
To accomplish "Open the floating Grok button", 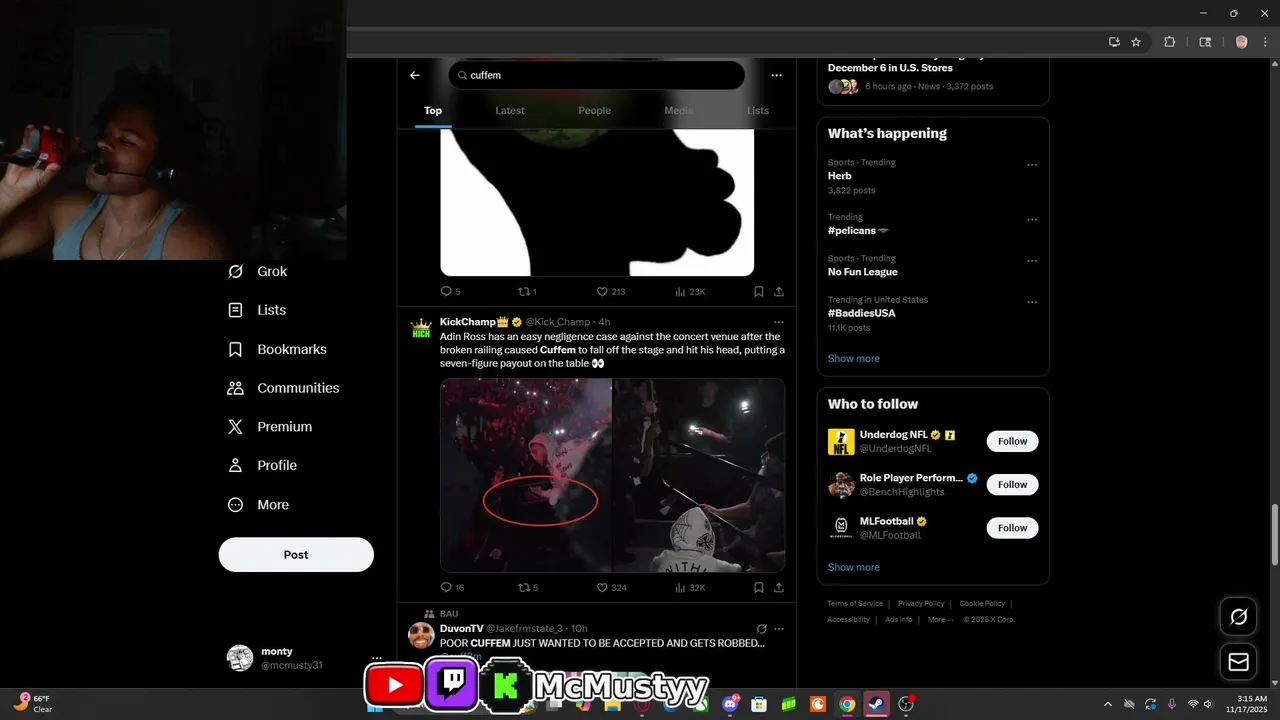I will [1238, 617].
